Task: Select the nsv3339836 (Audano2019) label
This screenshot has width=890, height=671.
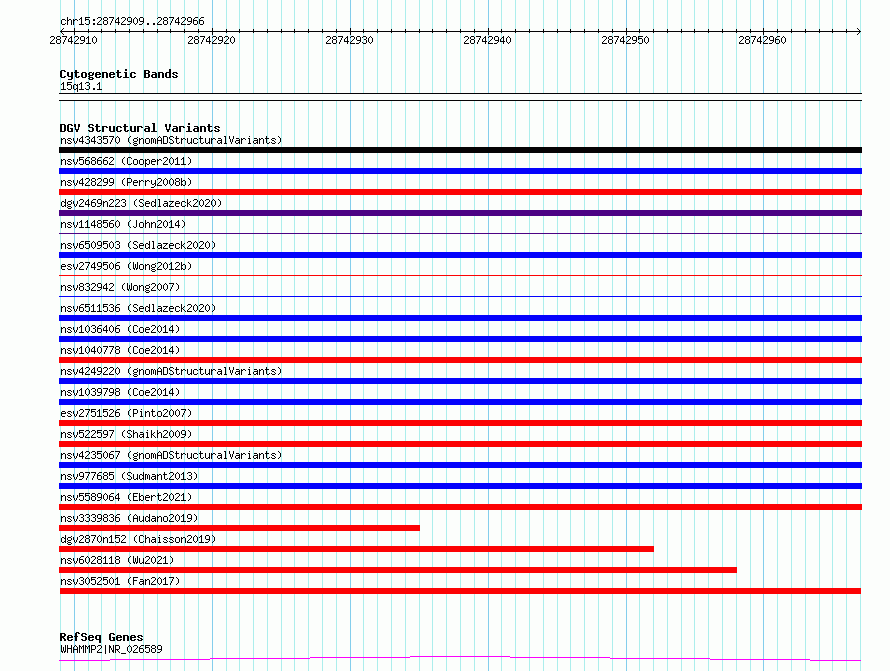Action: (129, 518)
